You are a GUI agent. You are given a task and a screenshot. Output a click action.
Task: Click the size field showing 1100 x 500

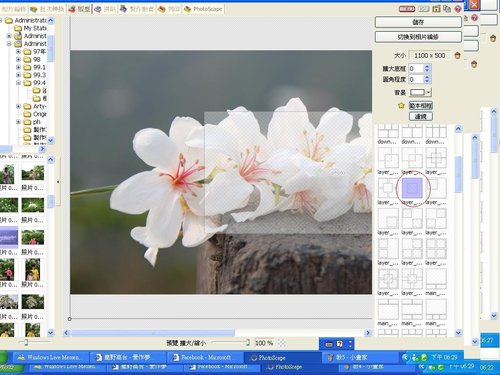point(430,55)
